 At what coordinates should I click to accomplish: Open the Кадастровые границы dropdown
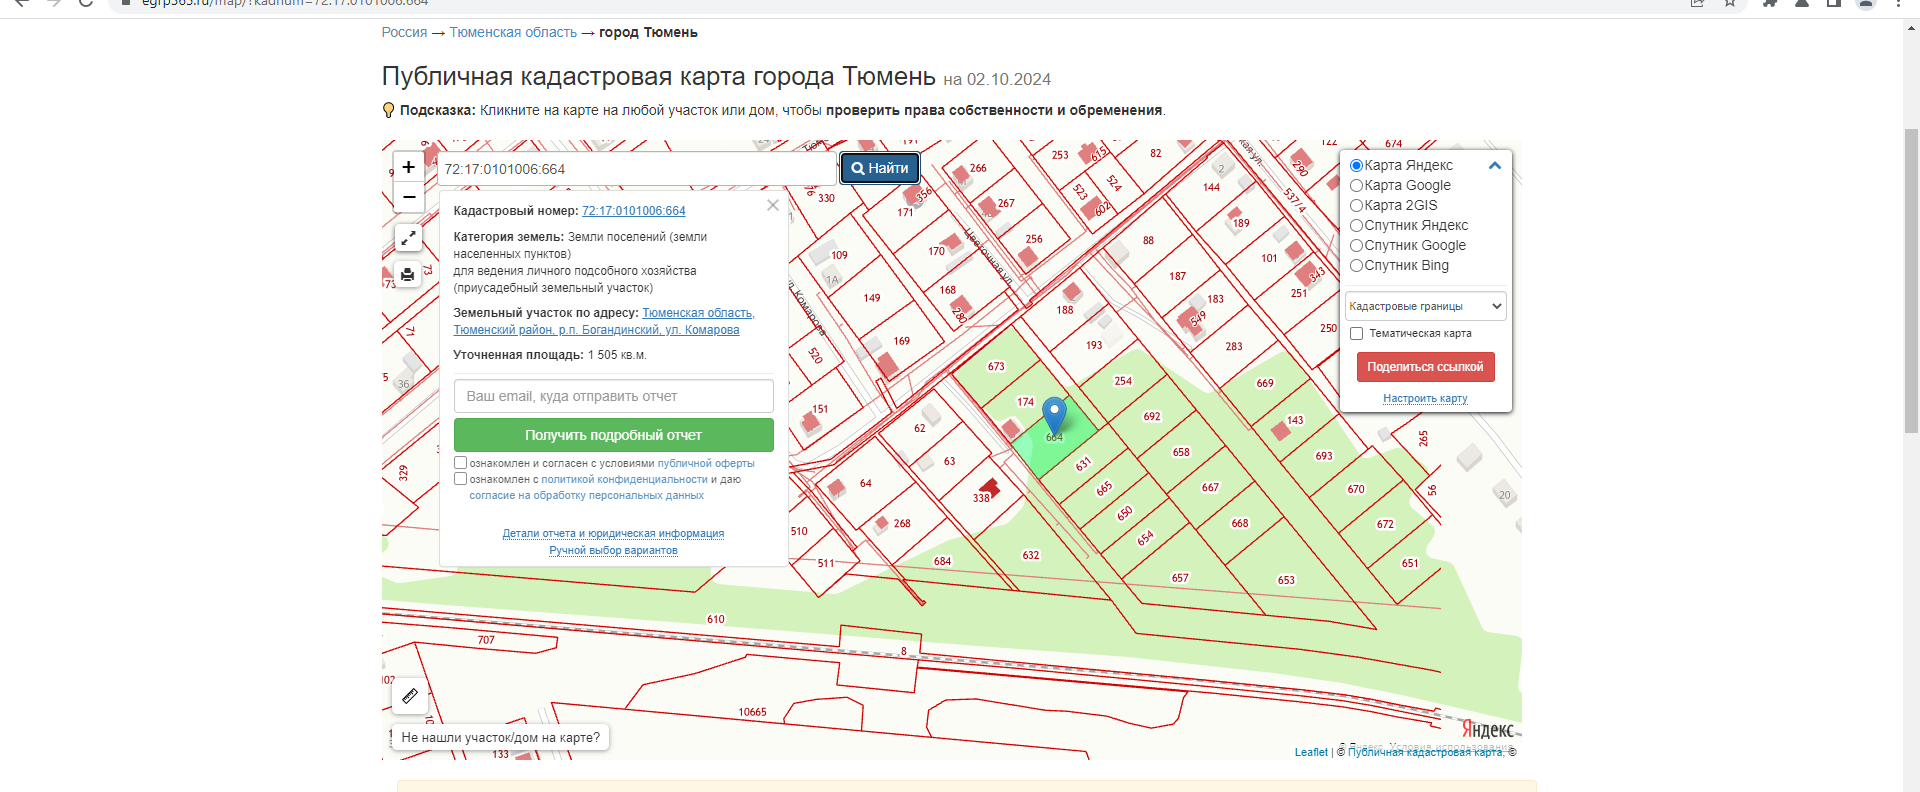click(x=1425, y=307)
